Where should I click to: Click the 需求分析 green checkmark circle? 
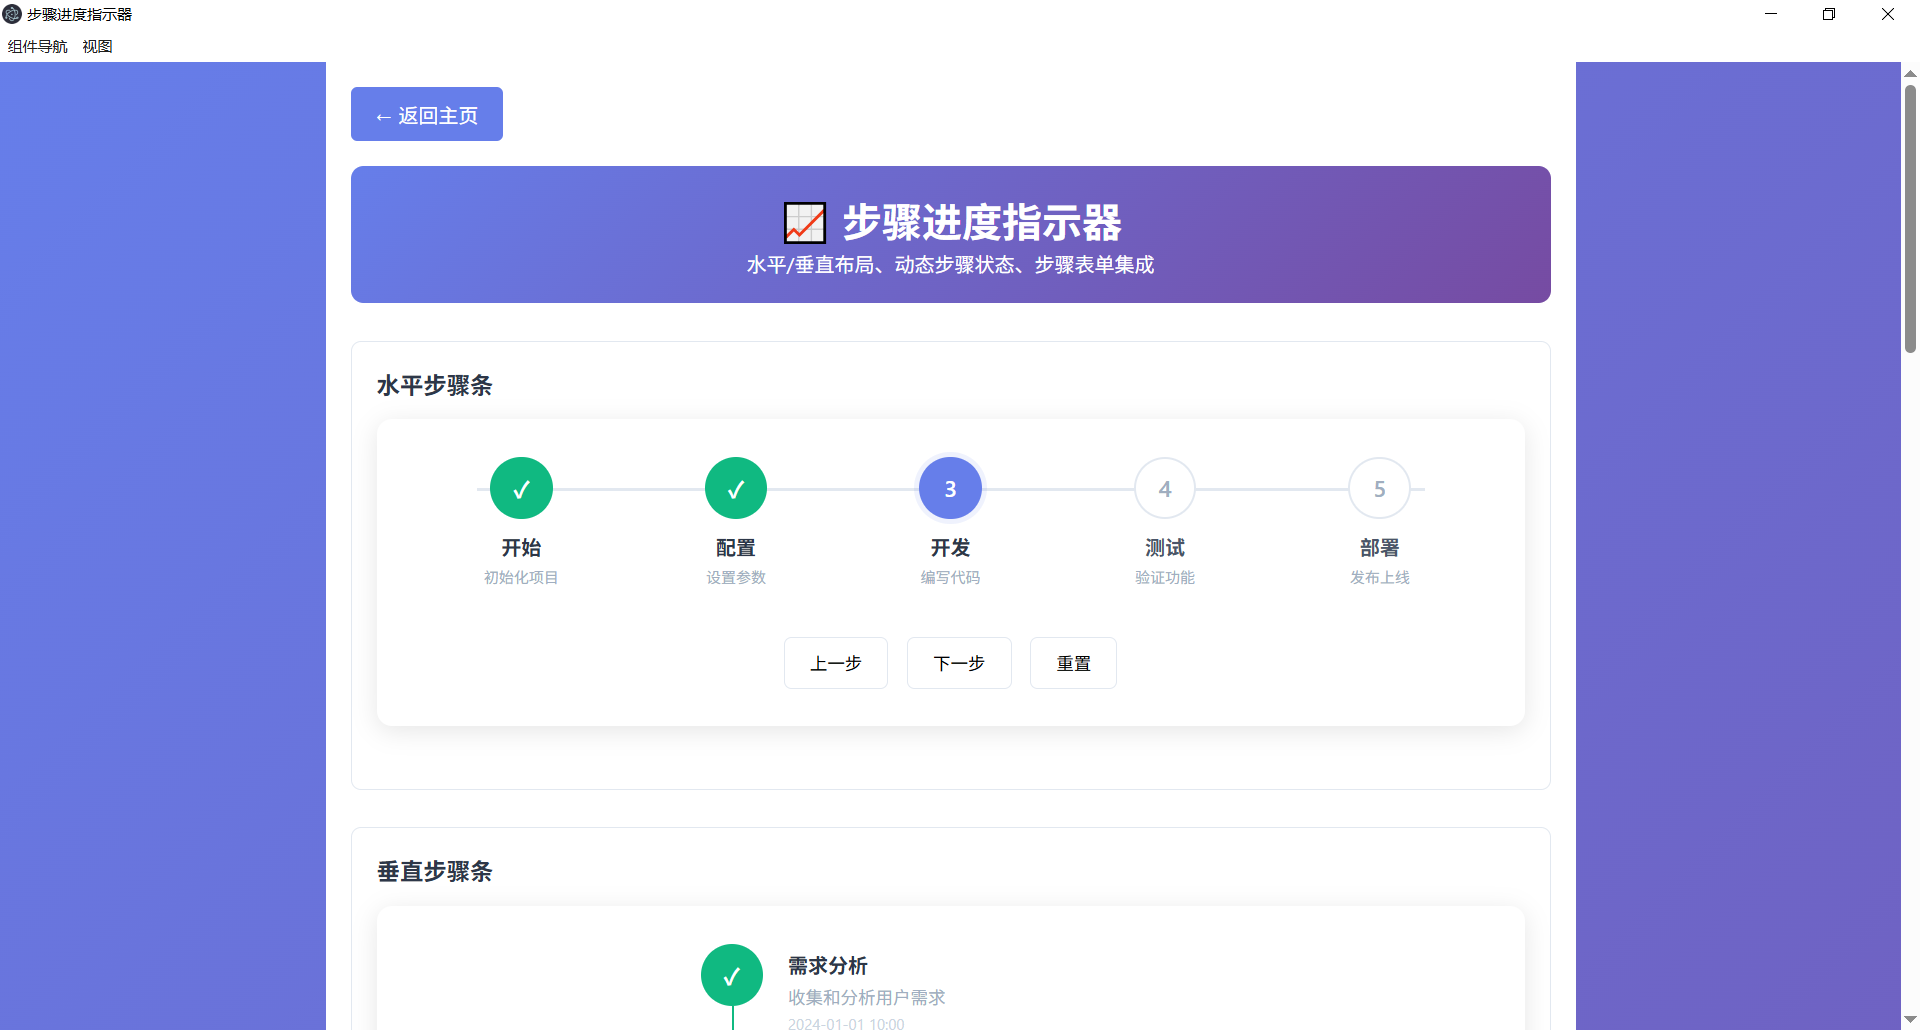pyautogui.click(x=732, y=975)
